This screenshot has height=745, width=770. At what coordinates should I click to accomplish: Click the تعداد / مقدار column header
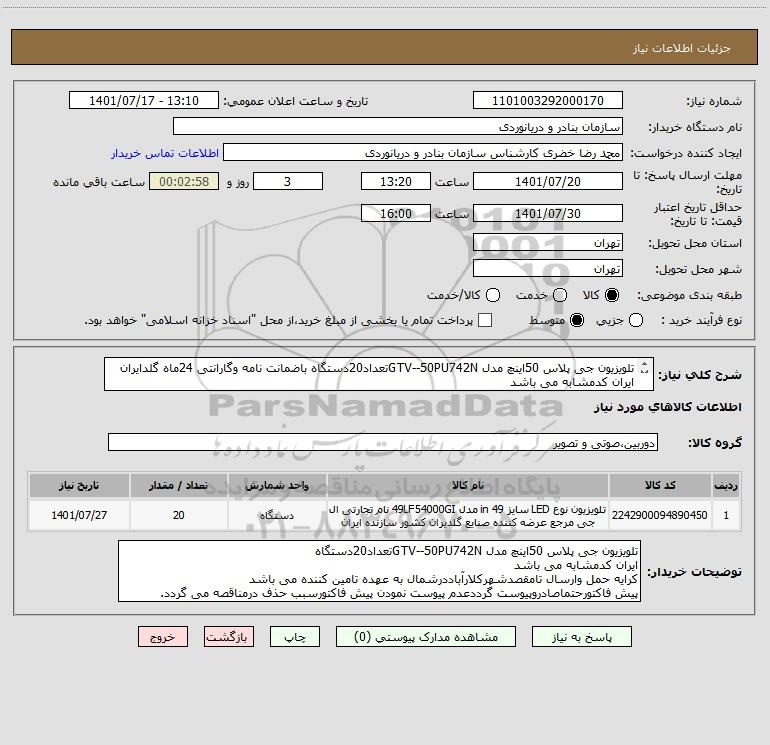179,485
